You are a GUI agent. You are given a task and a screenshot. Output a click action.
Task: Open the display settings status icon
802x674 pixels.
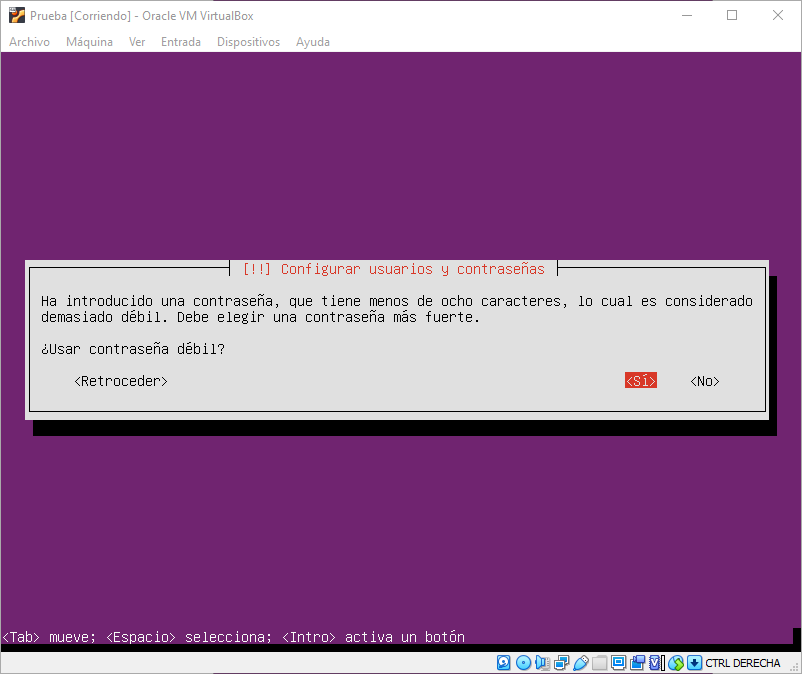[x=618, y=663]
